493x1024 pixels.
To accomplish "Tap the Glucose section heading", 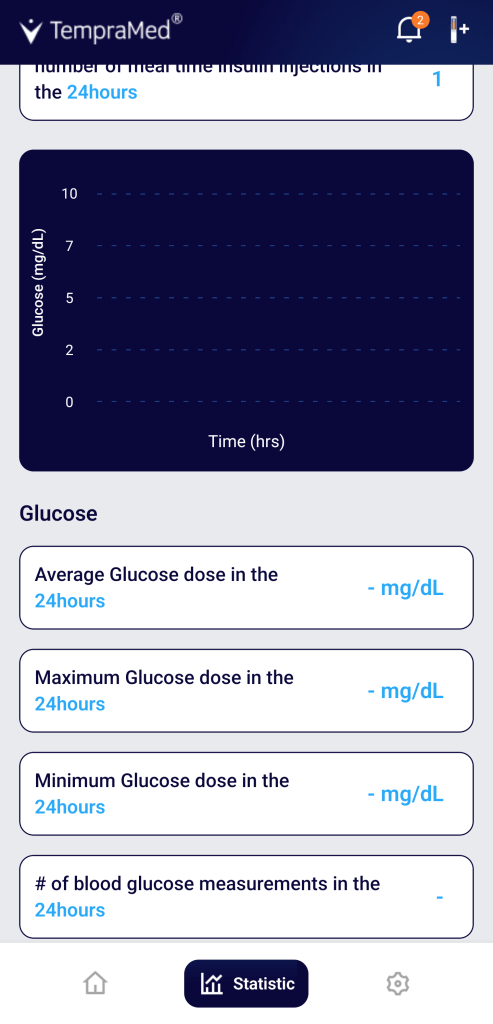I will coord(59,514).
